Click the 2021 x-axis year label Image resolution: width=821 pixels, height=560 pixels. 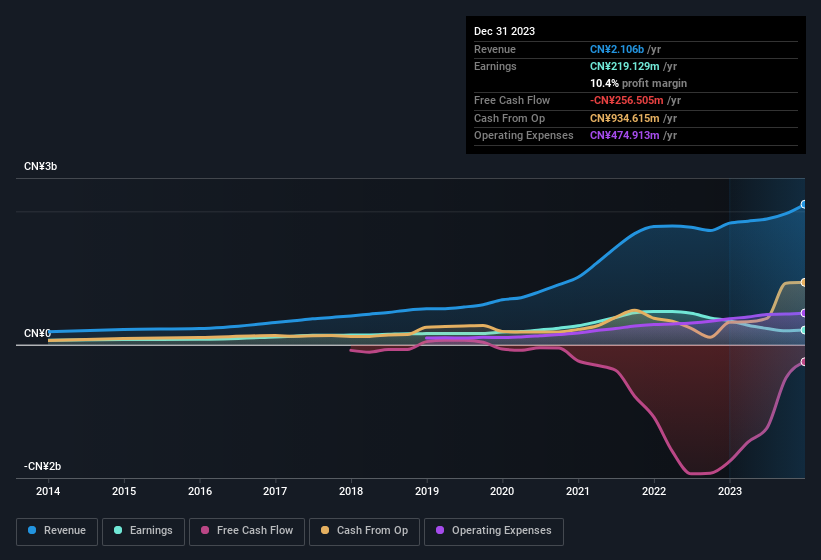coord(578,491)
